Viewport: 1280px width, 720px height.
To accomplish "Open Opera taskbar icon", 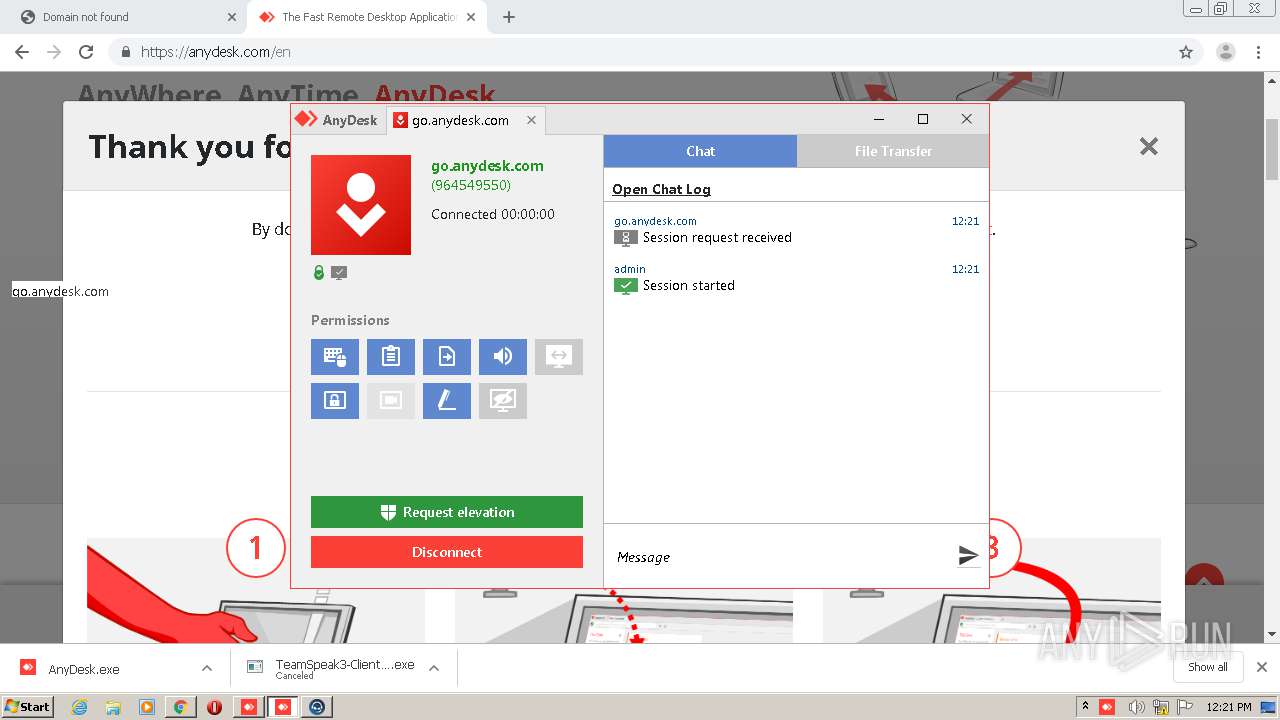I will pyautogui.click(x=214, y=707).
